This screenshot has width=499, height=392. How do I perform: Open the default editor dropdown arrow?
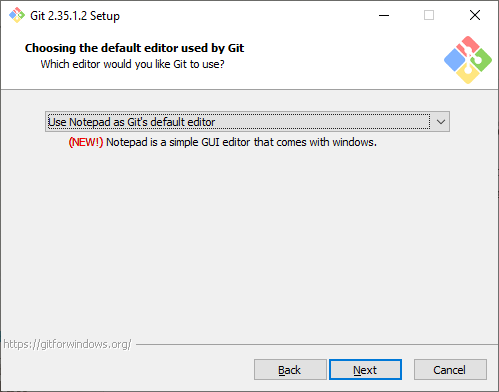point(441,122)
